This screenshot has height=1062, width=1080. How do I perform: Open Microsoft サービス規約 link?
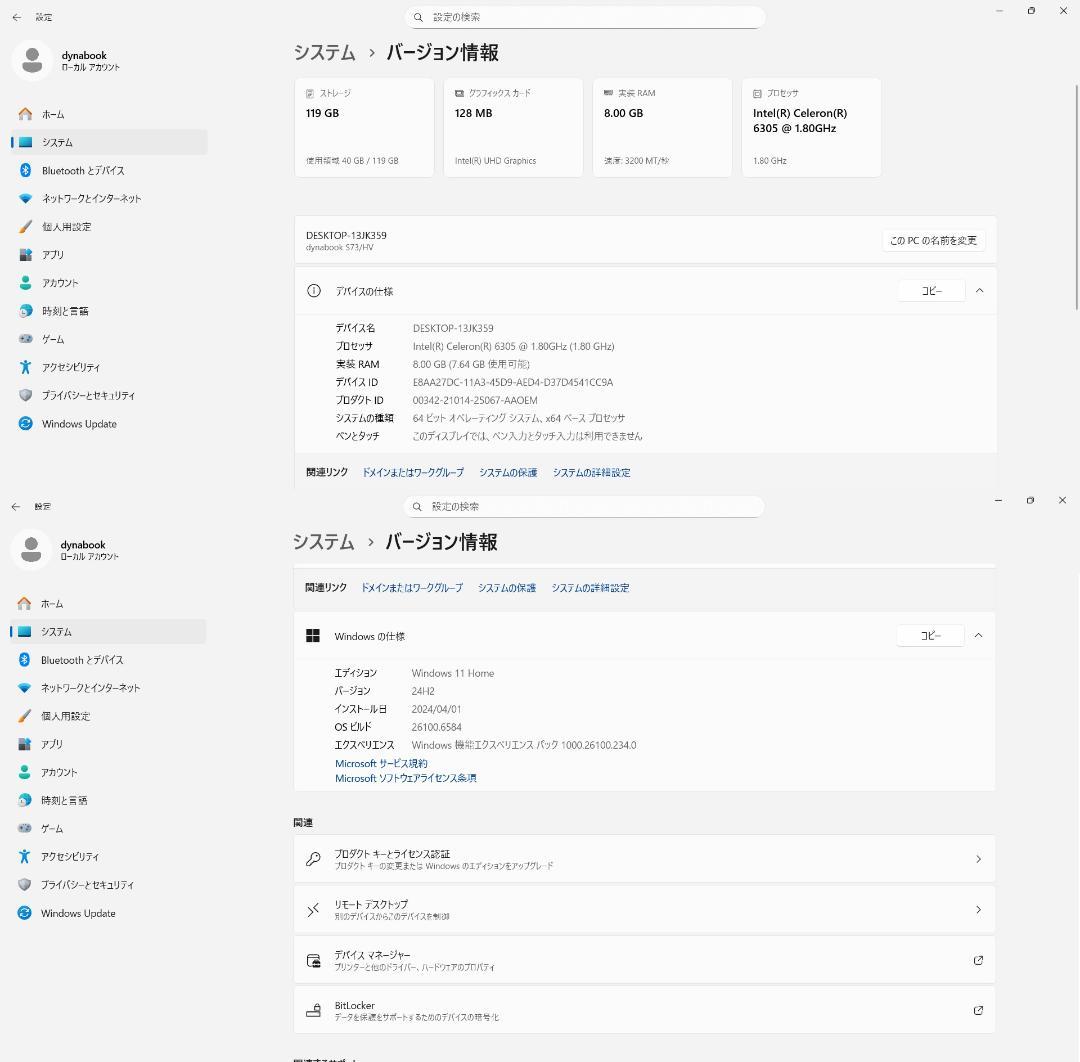(381, 763)
